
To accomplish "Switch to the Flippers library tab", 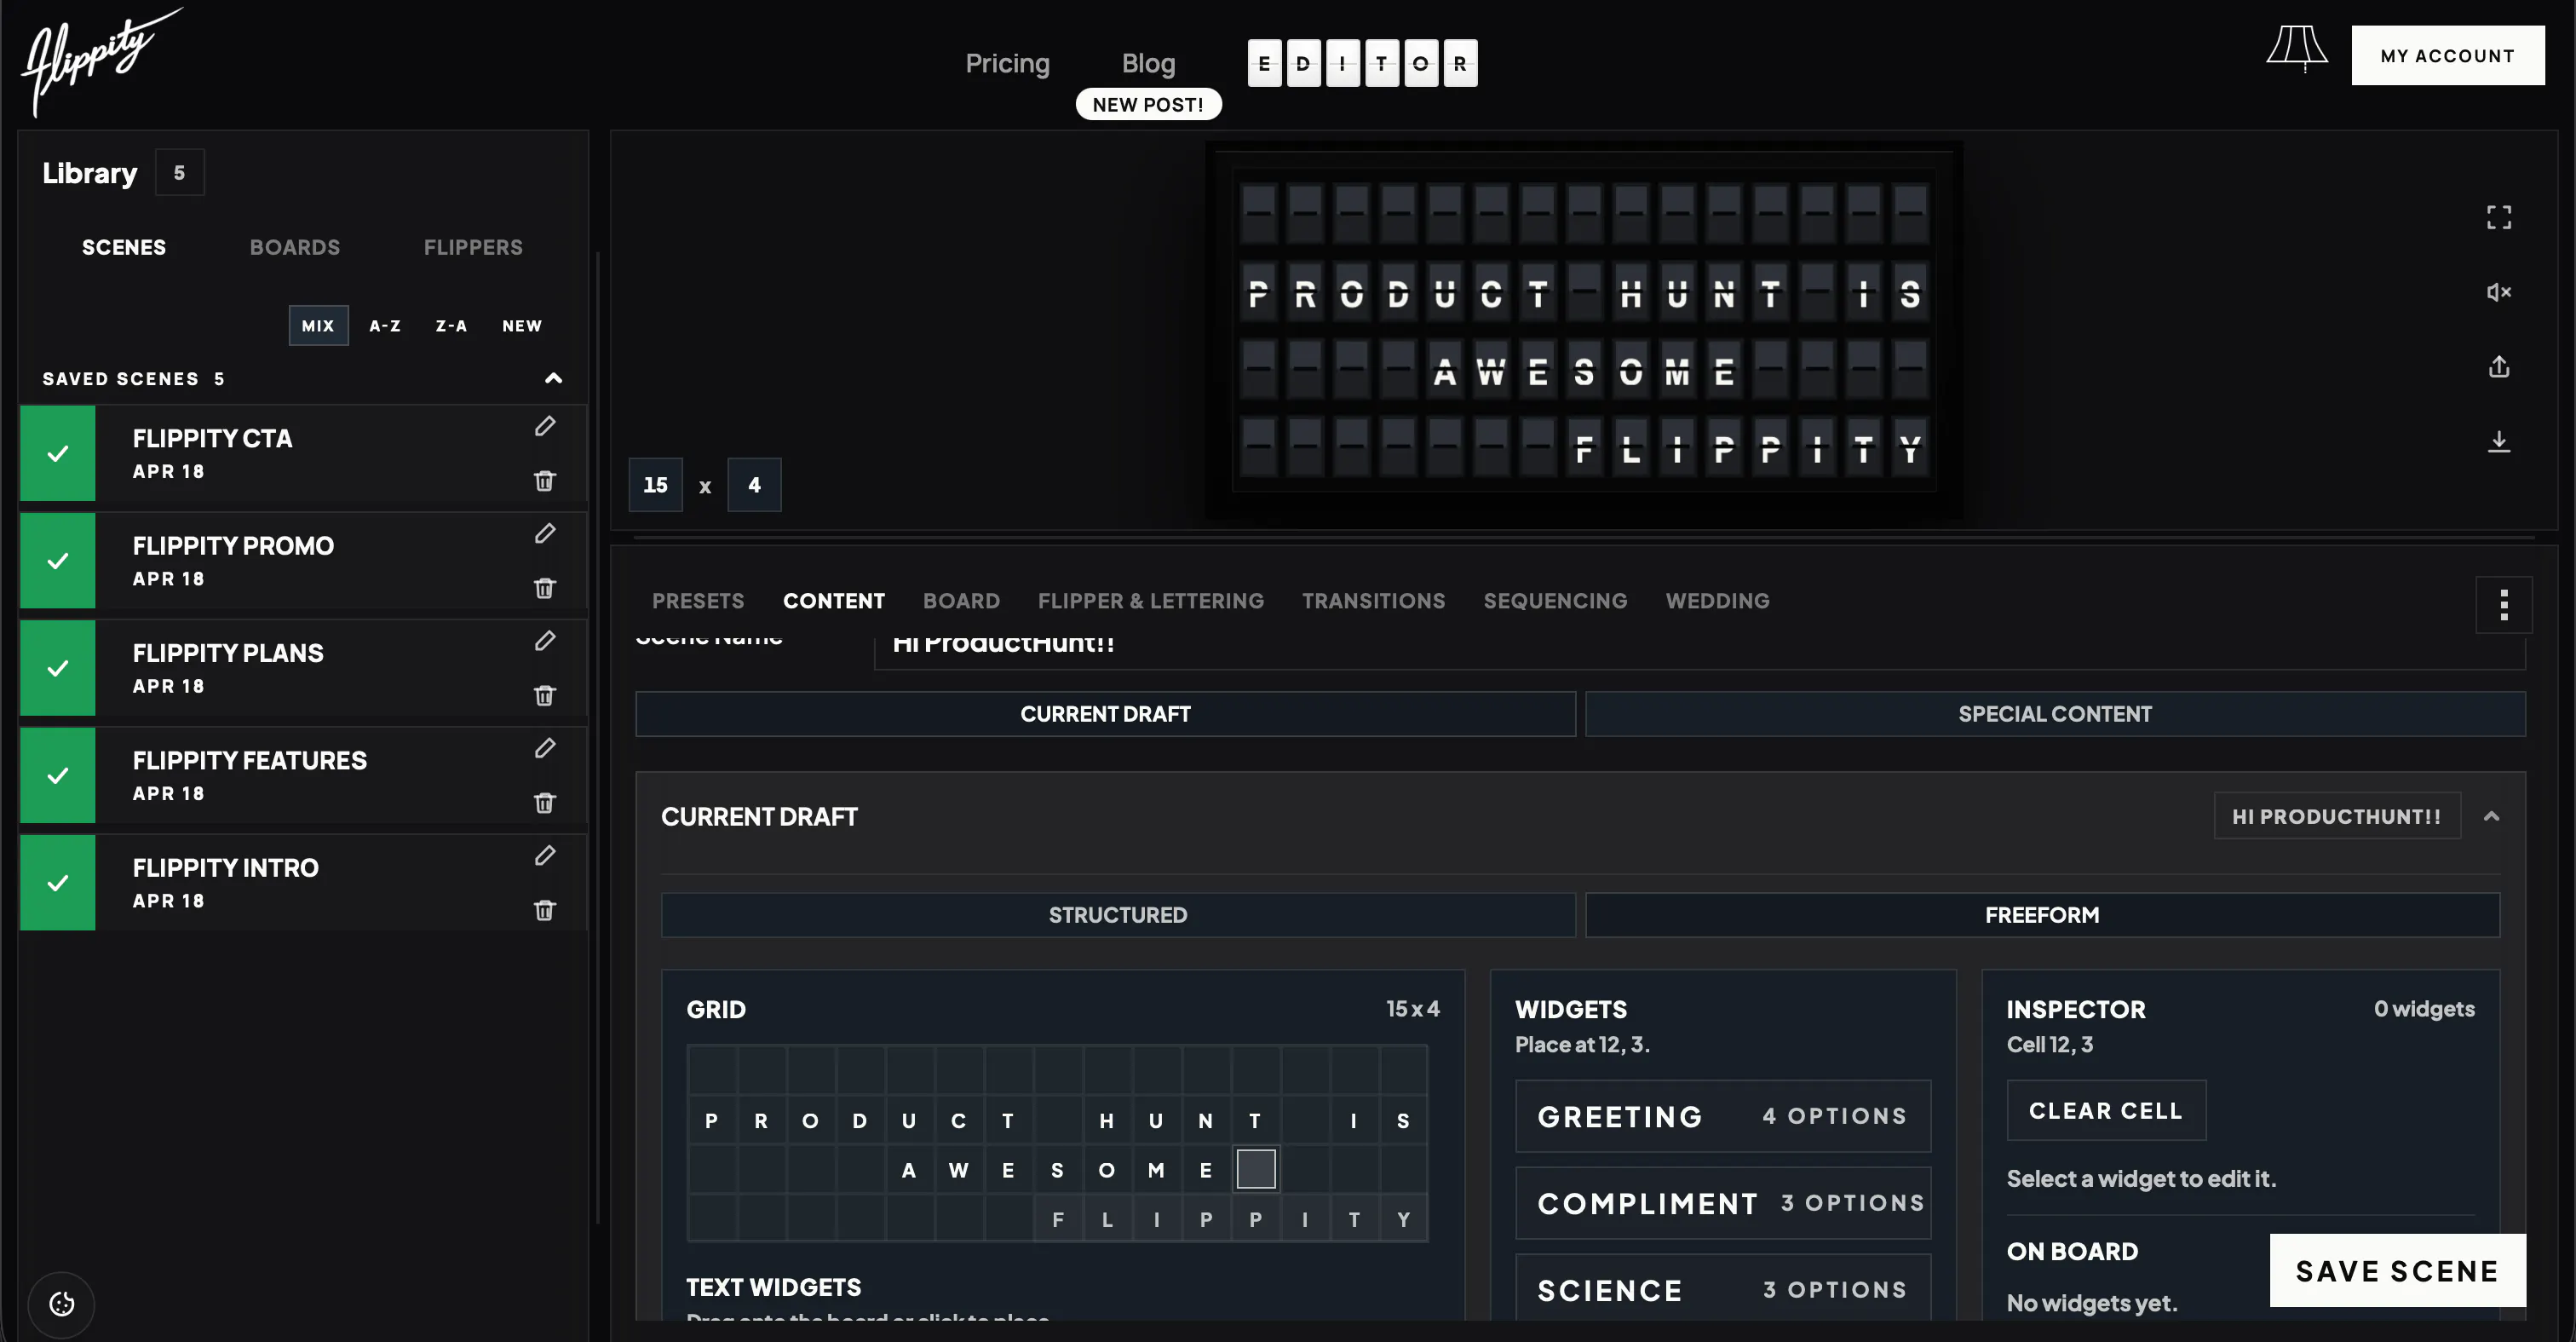I will (x=473, y=247).
